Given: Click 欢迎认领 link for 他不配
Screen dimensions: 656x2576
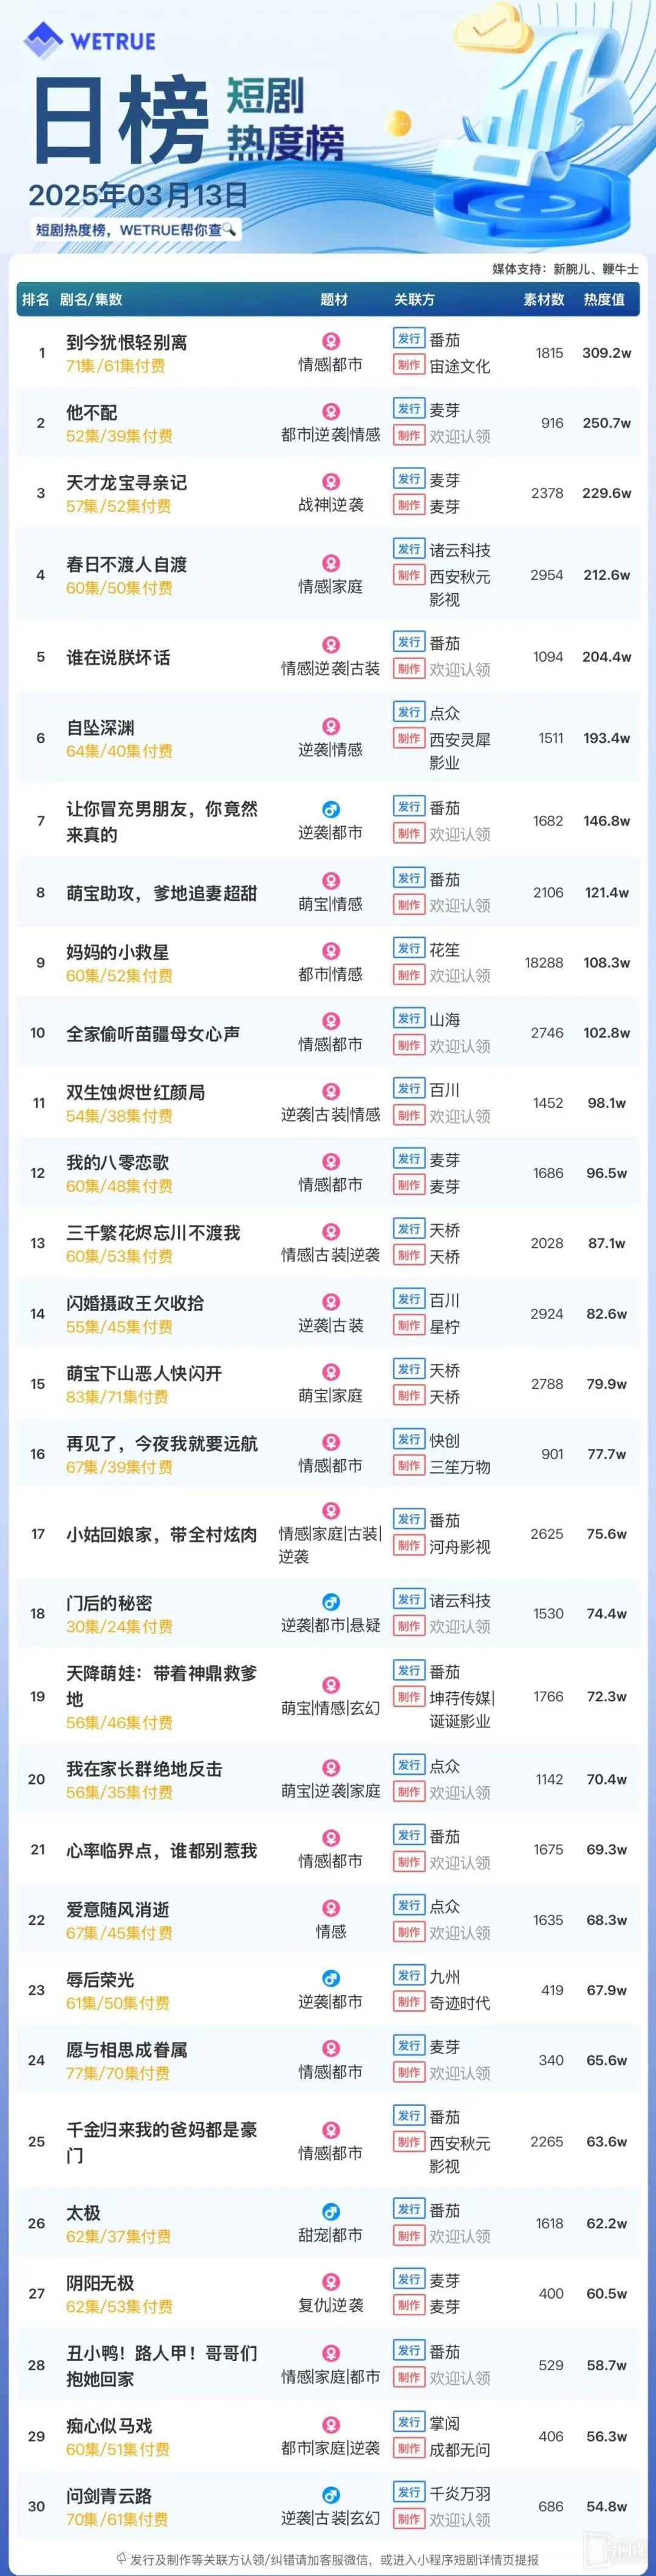Looking at the screenshot, I should pyautogui.click(x=460, y=436).
